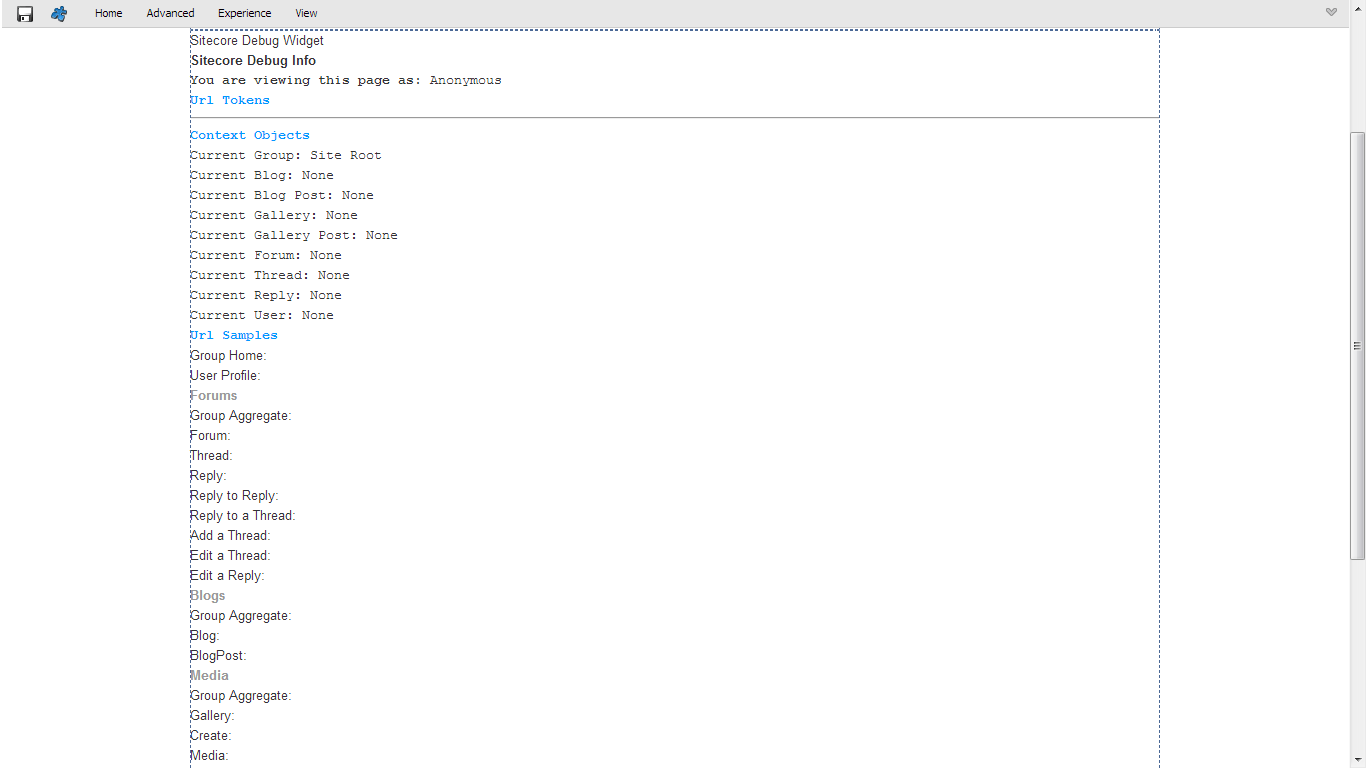
Task: Click the Context Objects link
Action: pyautogui.click(x=250, y=135)
